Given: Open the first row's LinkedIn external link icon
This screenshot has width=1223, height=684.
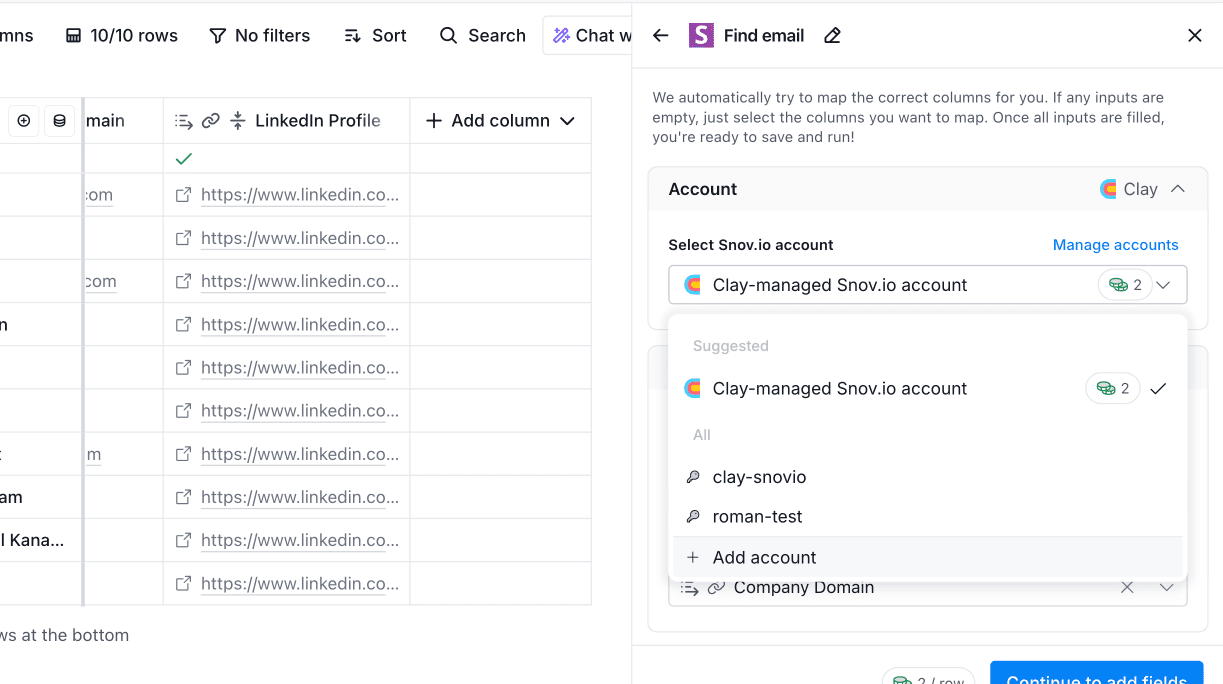Looking at the screenshot, I should pos(183,195).
